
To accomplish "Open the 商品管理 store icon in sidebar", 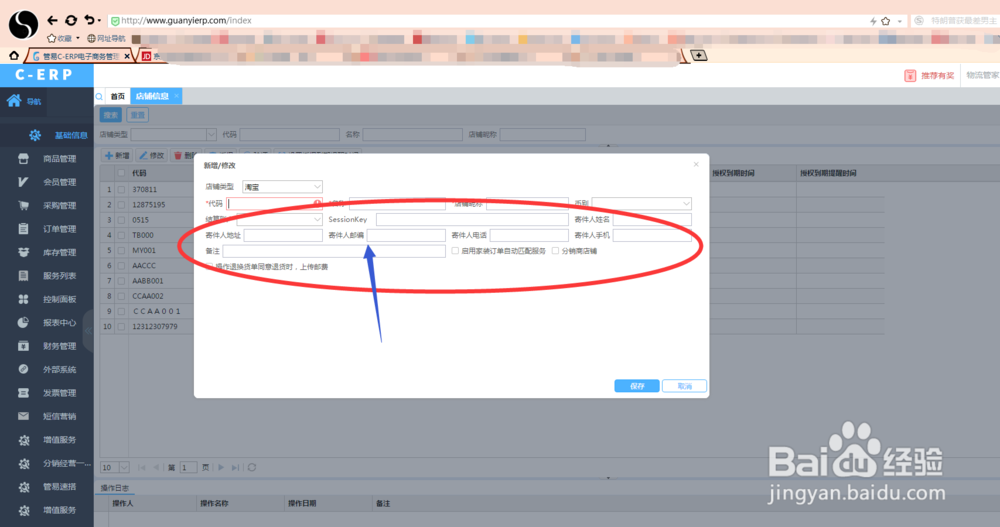I will (24, 158).
